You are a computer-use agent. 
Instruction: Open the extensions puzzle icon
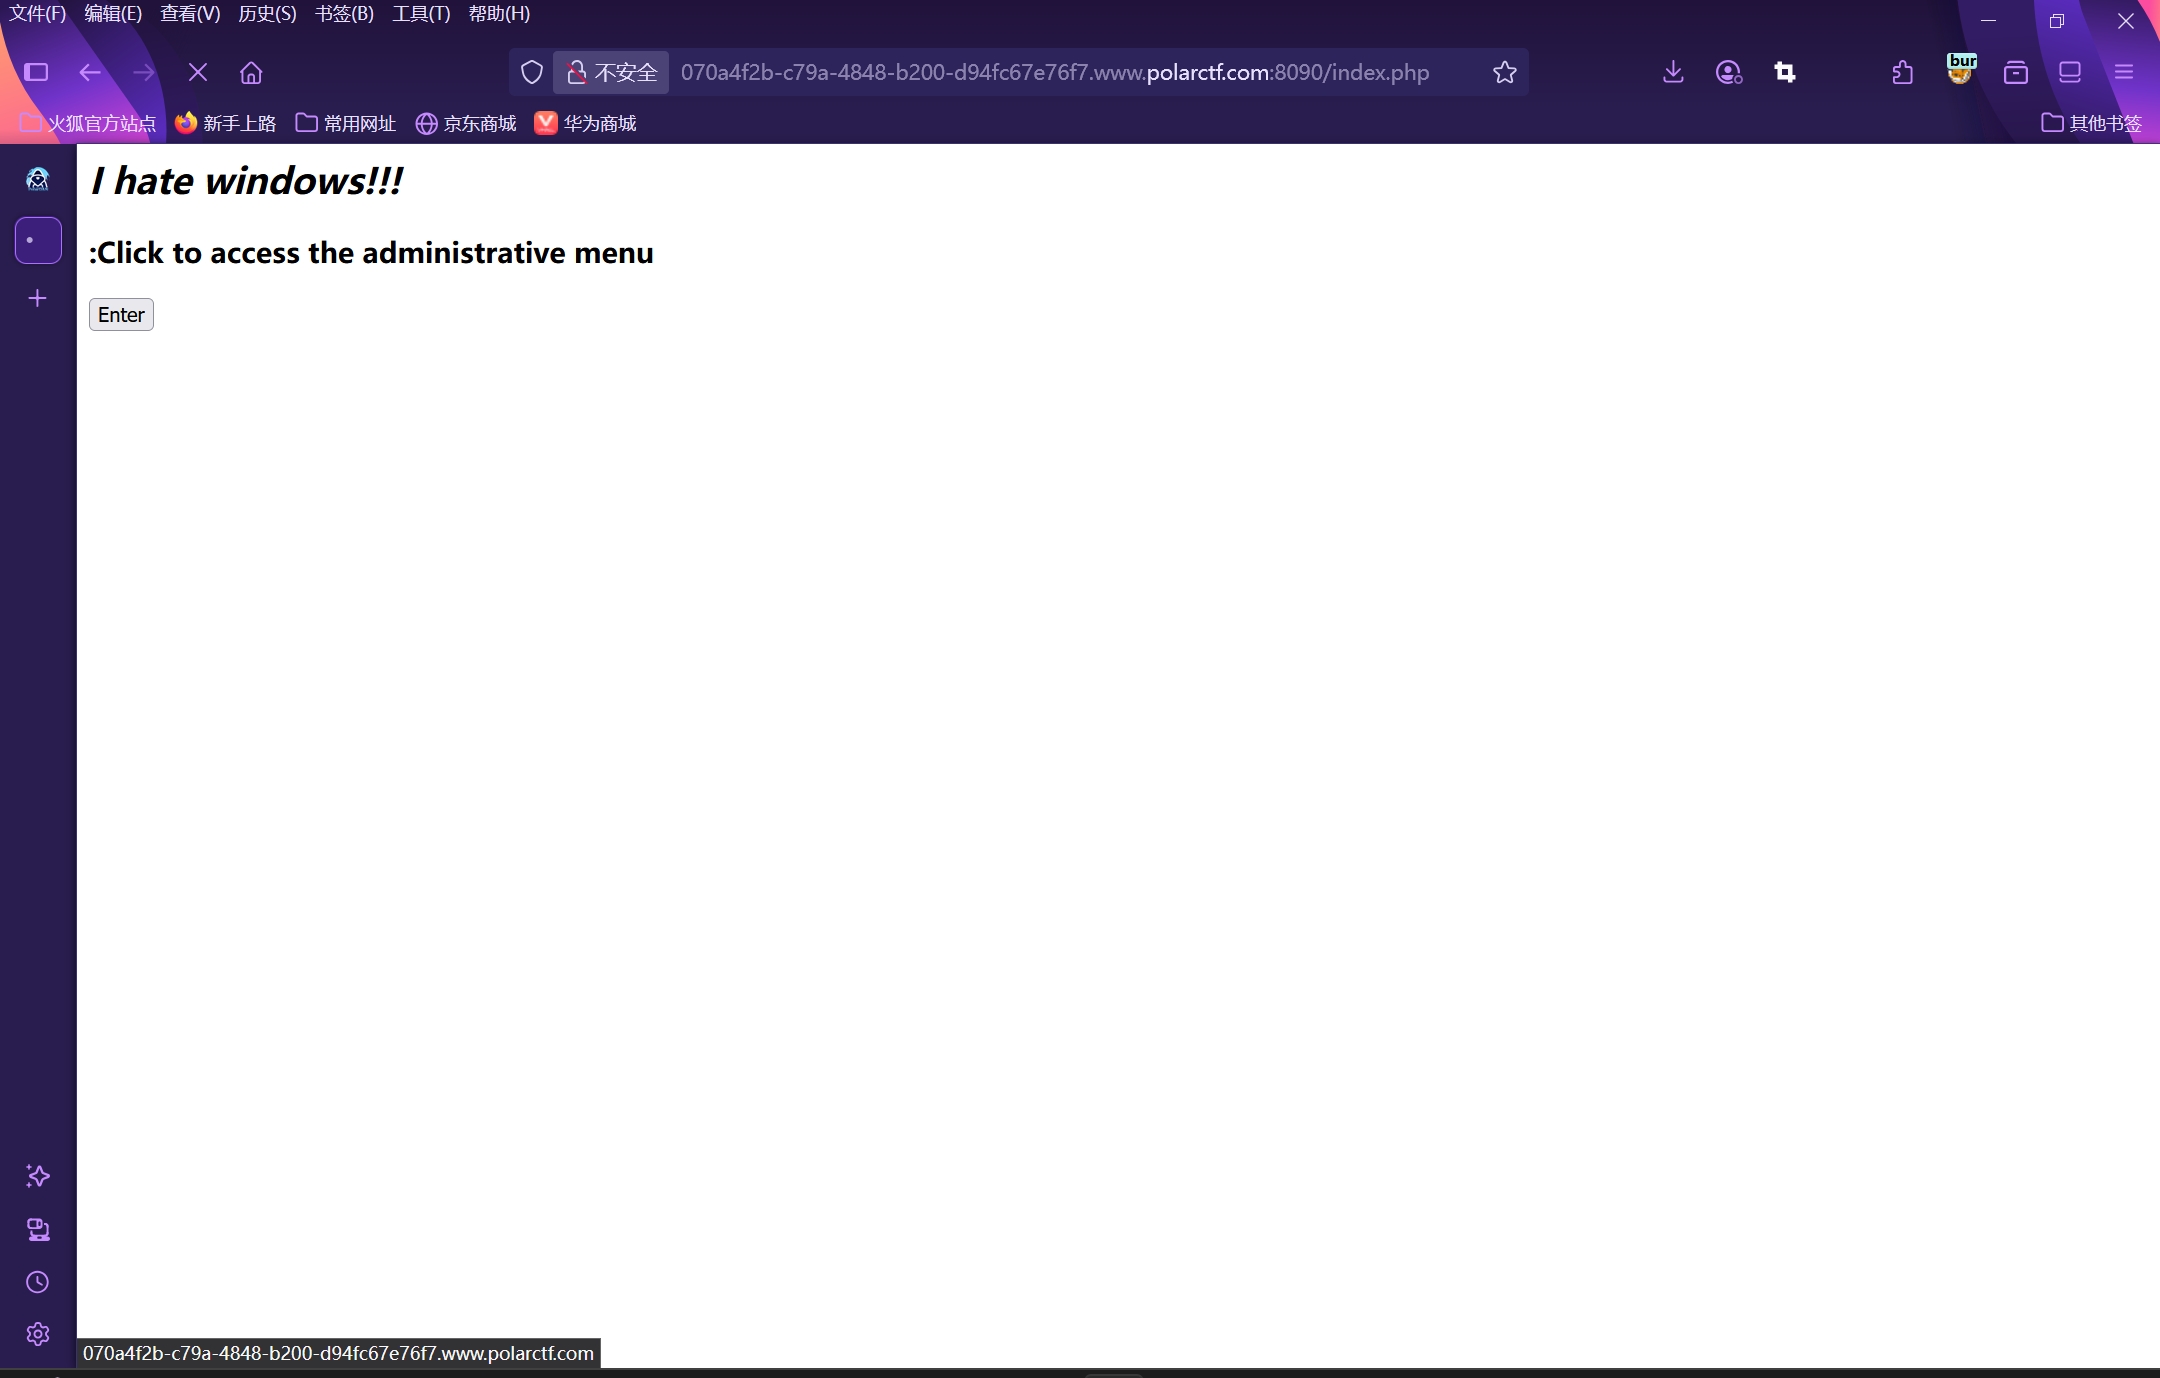tap(1903, 72)
